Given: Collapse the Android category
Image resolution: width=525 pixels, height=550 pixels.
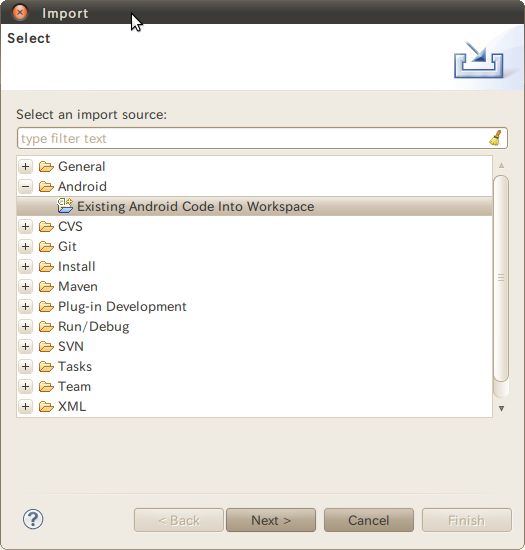Looking at the screenshot, I should (25, 186).
